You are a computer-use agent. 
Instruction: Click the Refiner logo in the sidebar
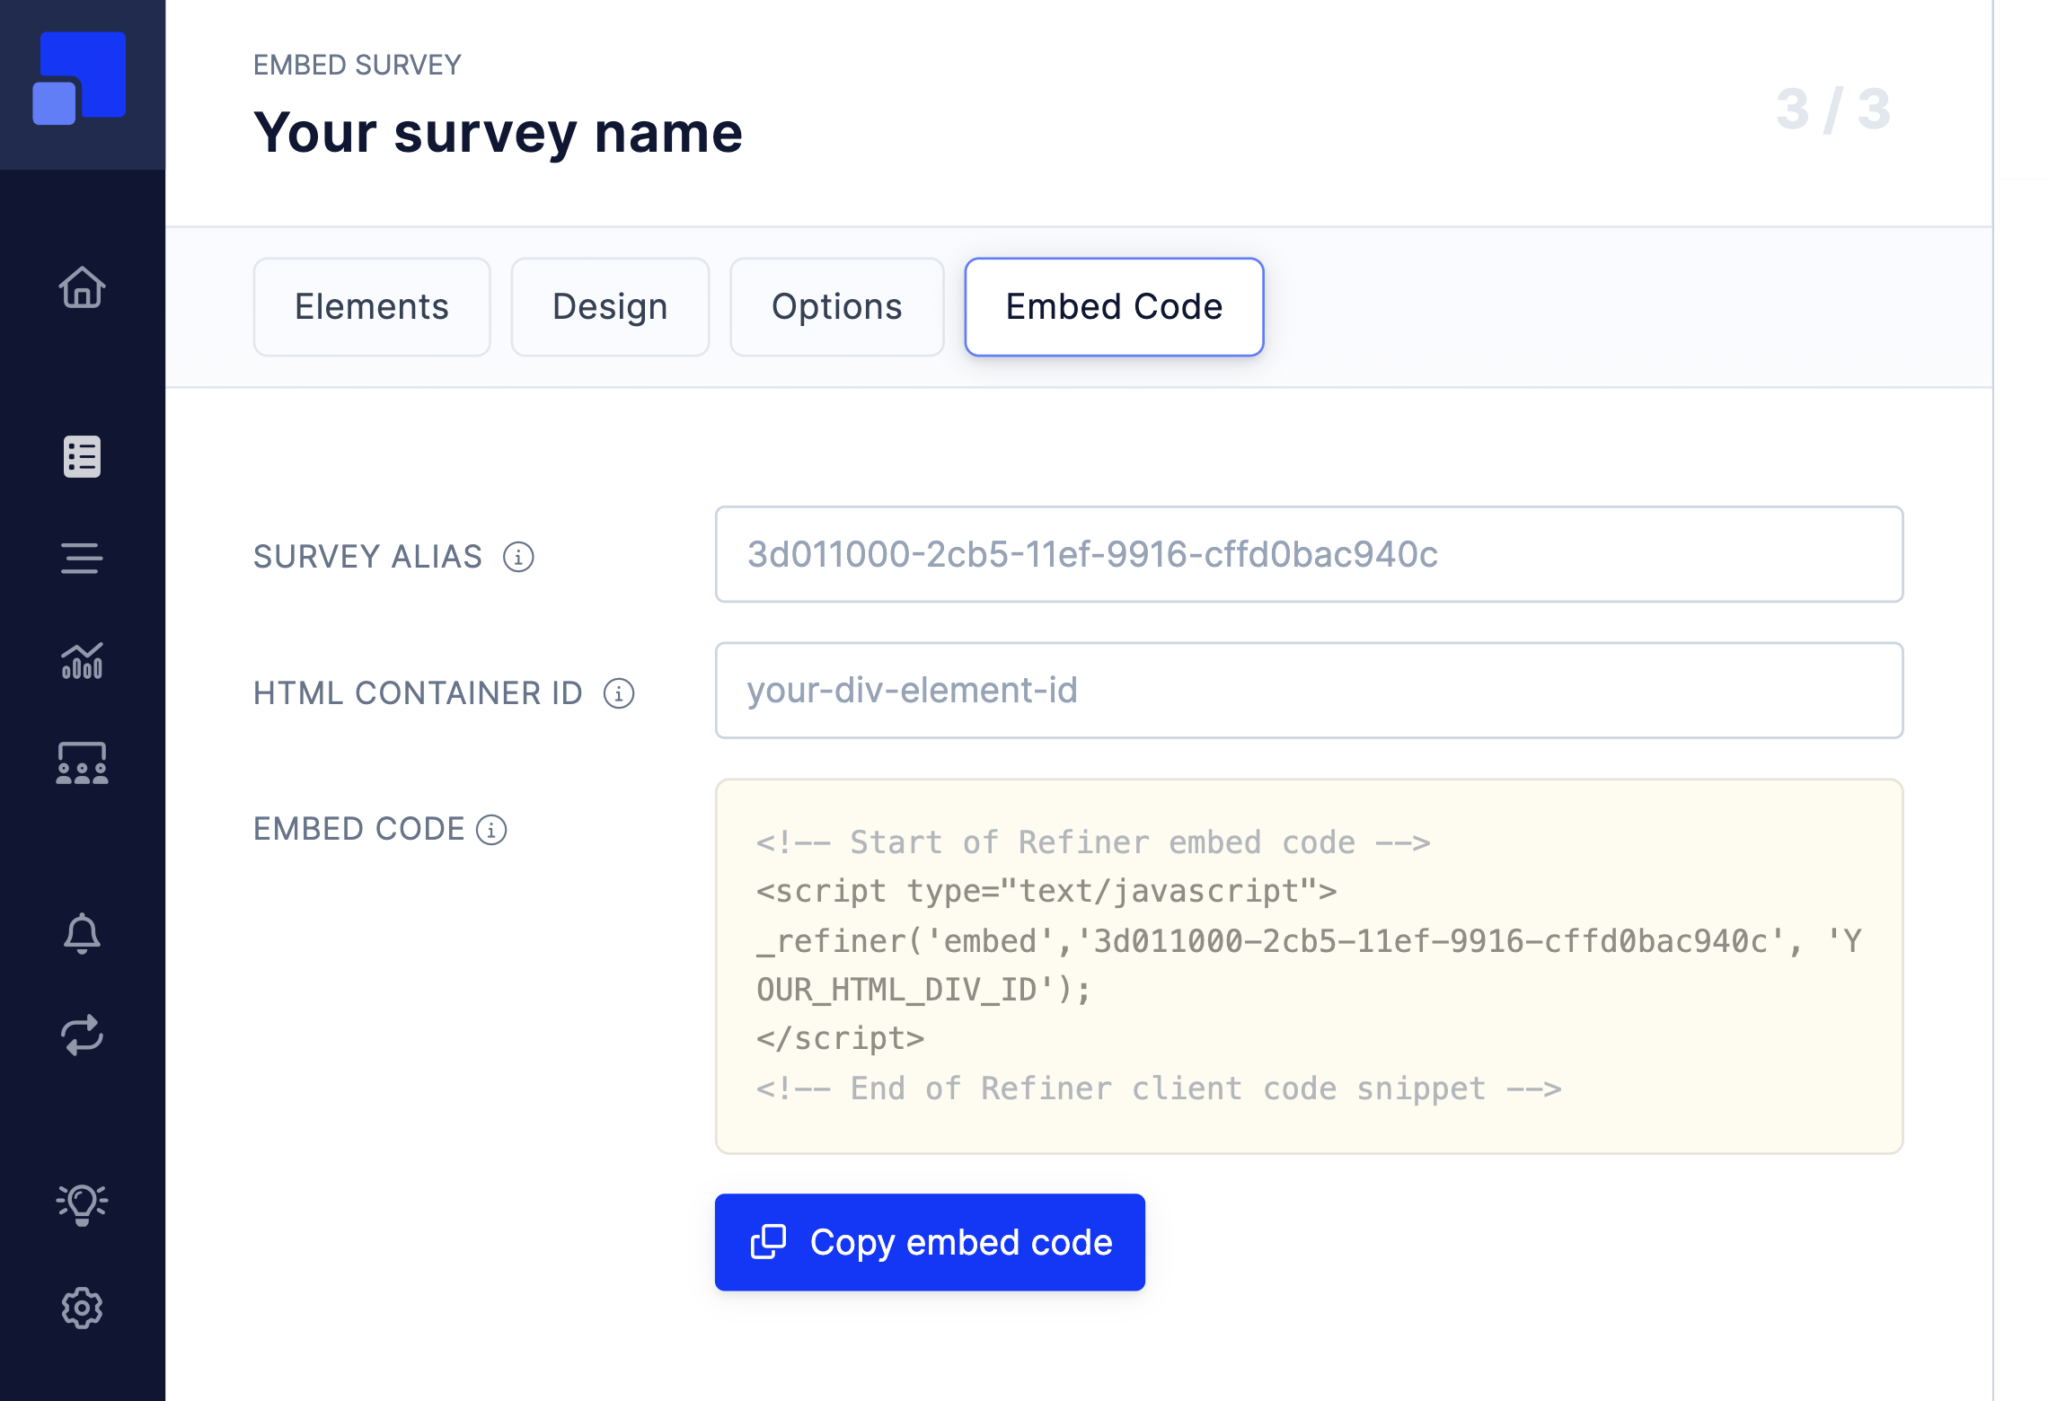pos(79,78)
